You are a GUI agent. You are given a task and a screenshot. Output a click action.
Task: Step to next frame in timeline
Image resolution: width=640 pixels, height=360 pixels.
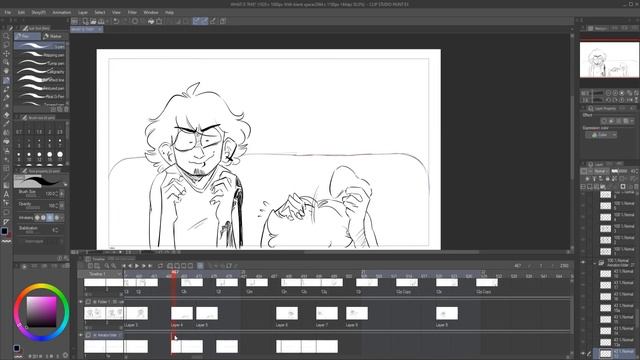point(144,266)
